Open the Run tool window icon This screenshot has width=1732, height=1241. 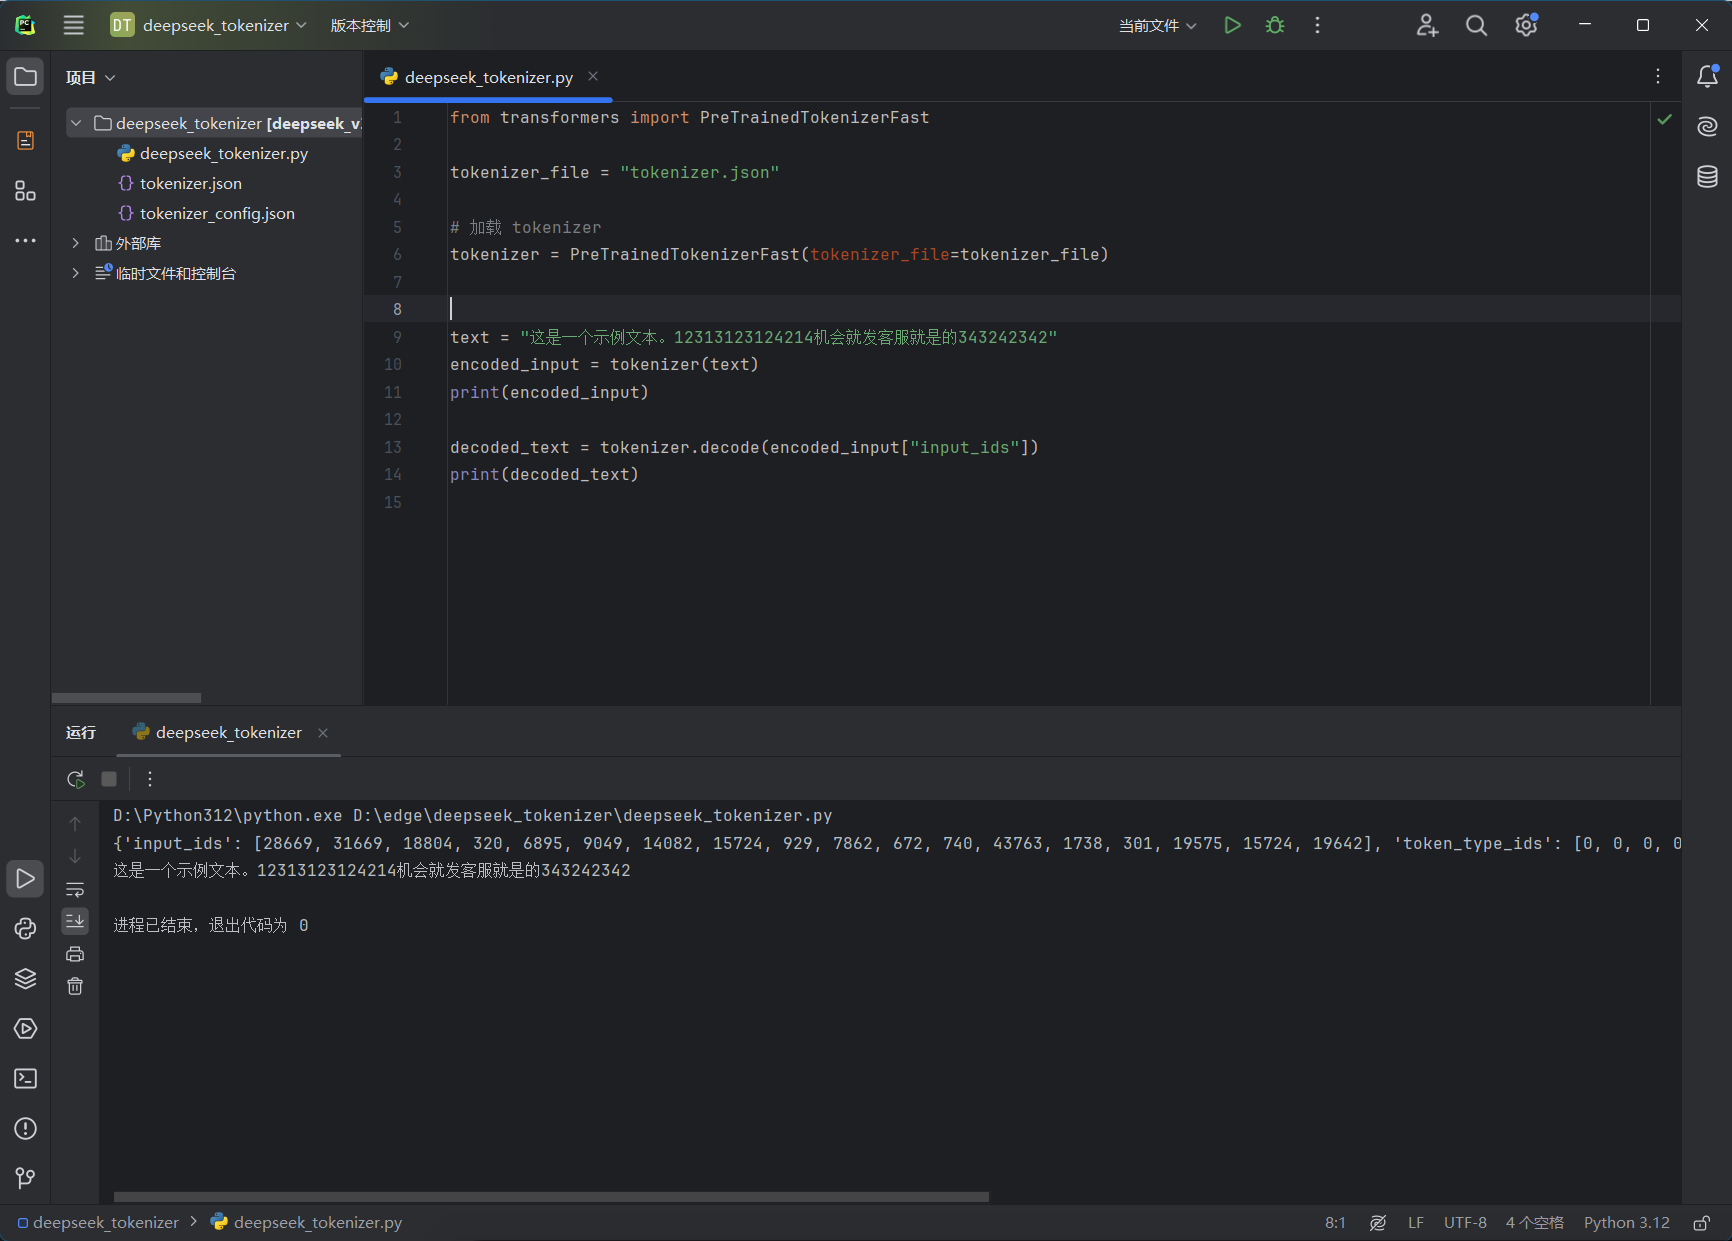tap(26, 878)
